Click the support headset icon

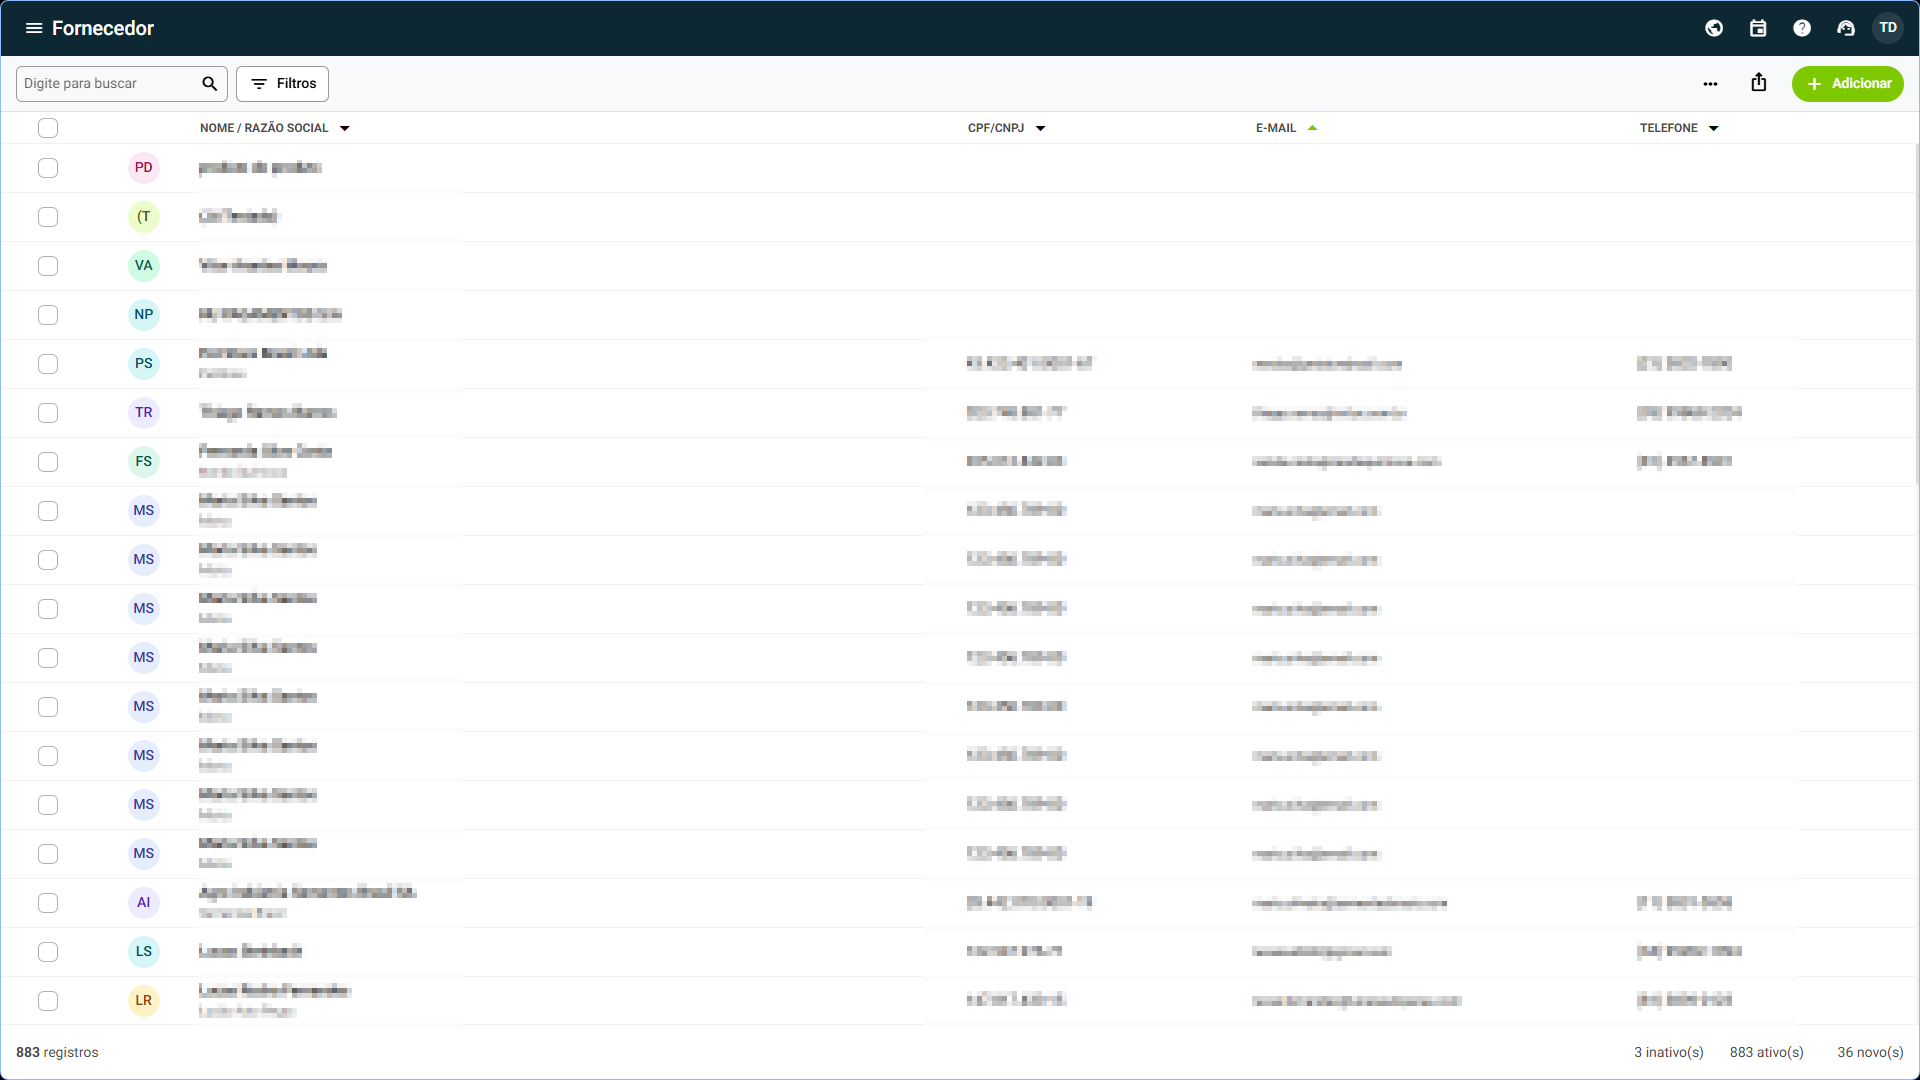[1846, 28]
